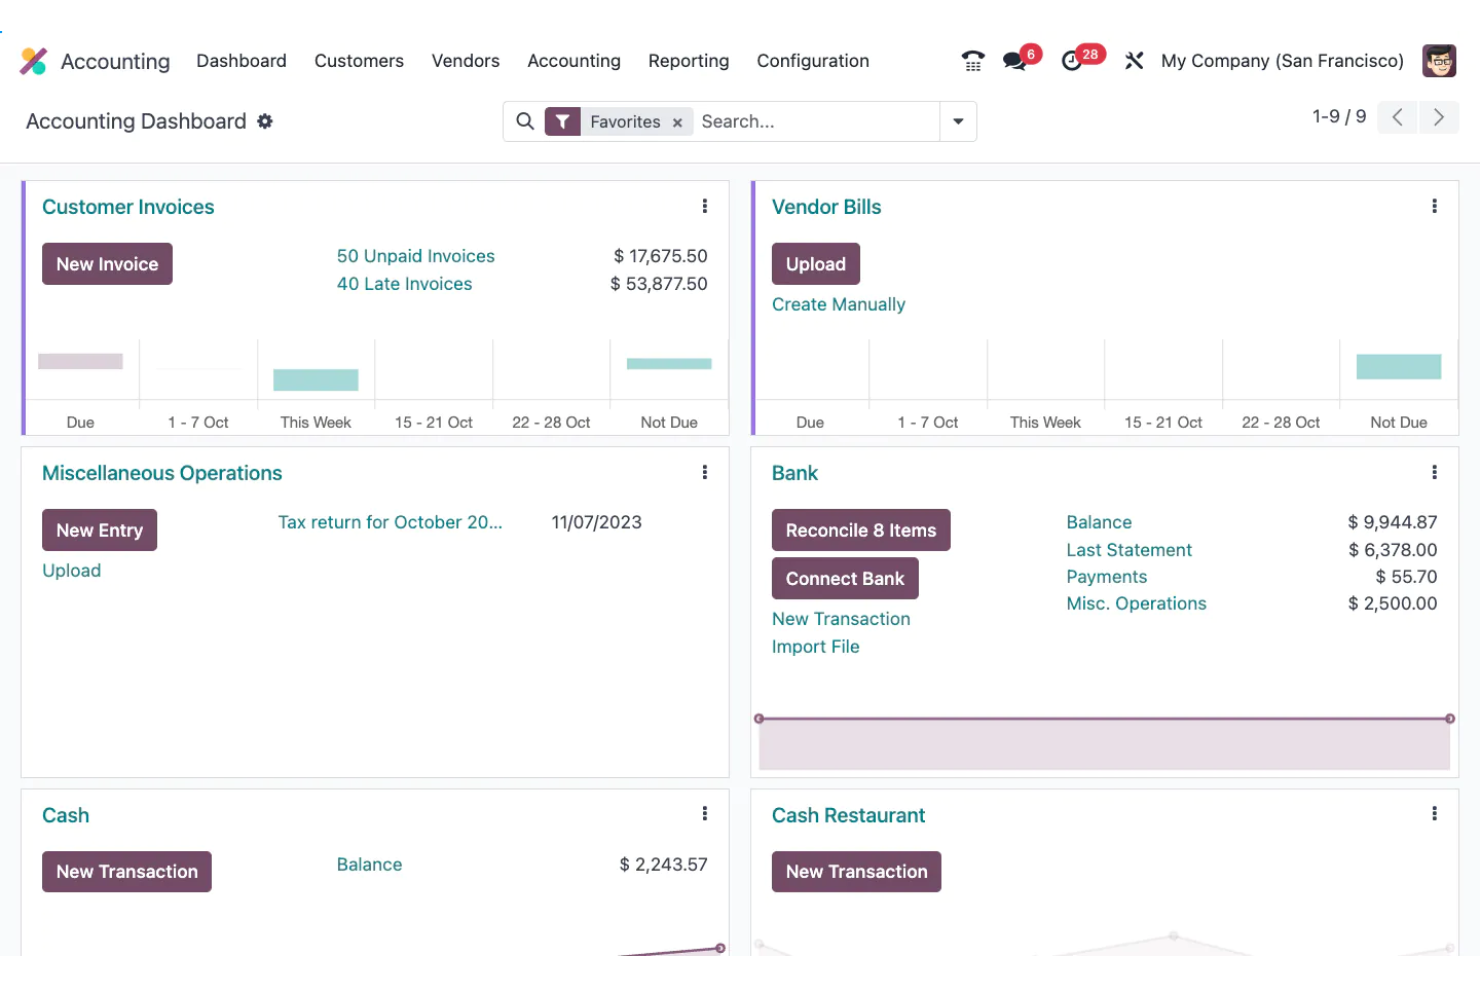Open the Vendors menu
This screenshot has width=1480, height=987.
pos(465,60)
